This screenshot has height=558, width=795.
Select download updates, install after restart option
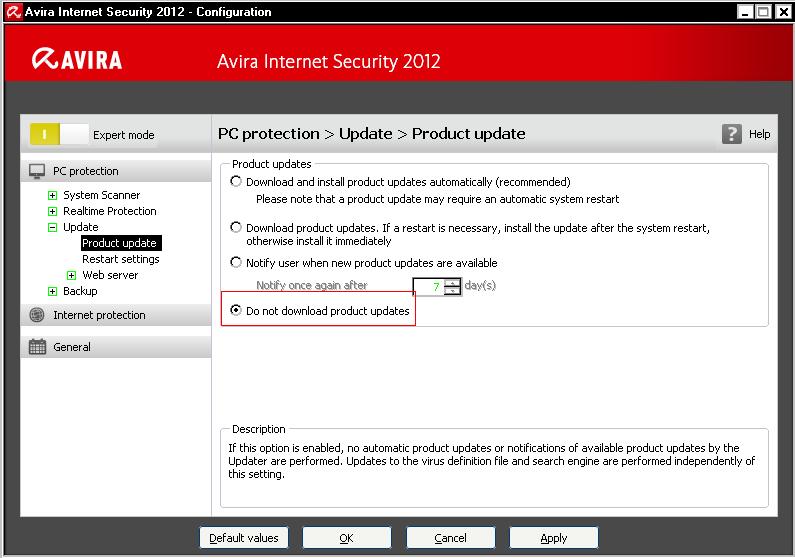[236, 227]
